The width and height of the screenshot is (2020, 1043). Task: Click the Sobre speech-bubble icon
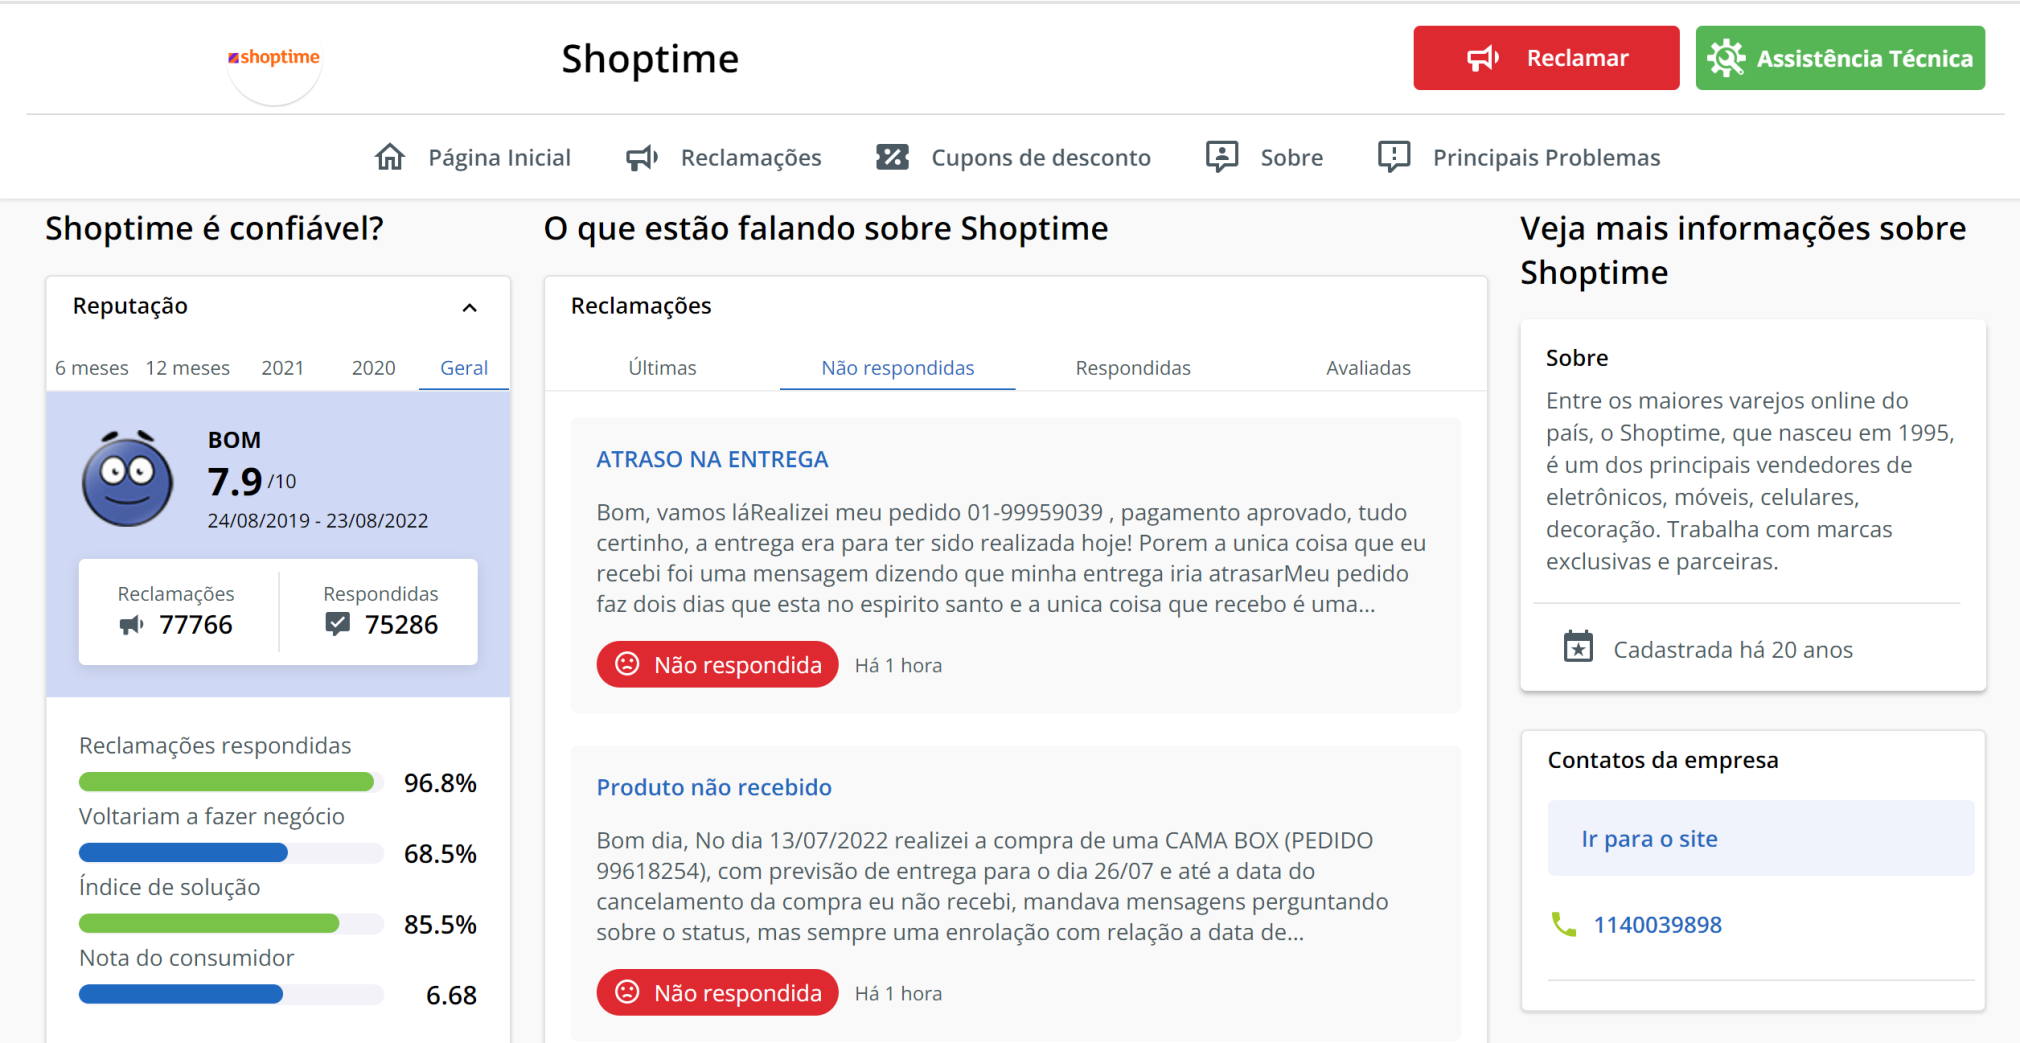point(1221,157)
